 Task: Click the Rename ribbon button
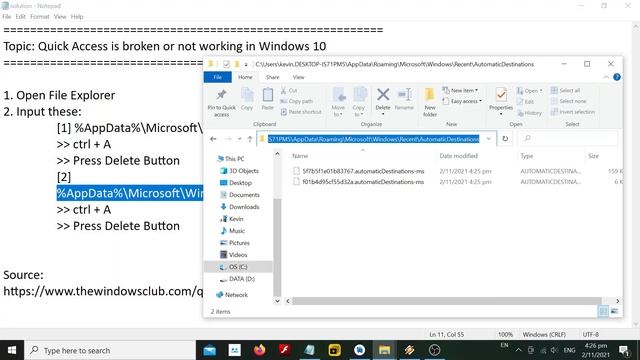pos(404,100)
